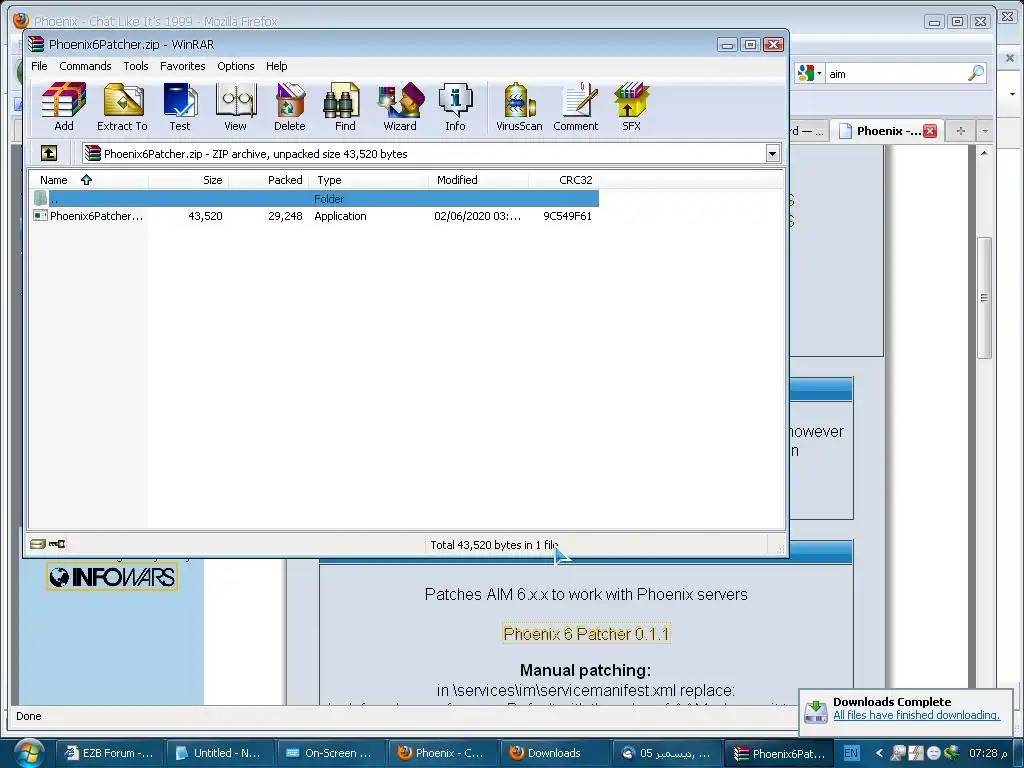Screen dimensions: 1024x768
Task: Close the Phoenix tab in Firefox
Action: click(x=930, y=131)
